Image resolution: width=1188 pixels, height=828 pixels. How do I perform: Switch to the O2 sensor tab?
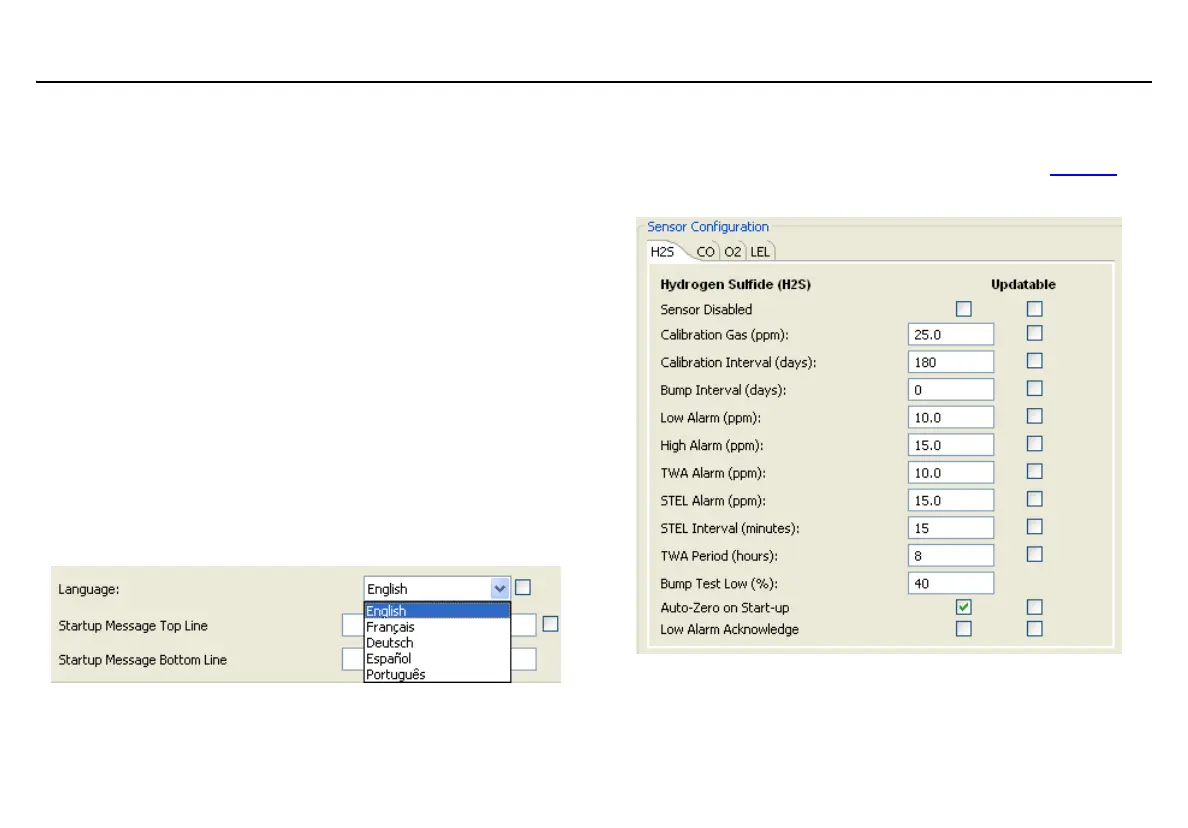click(x=733, y=252)
